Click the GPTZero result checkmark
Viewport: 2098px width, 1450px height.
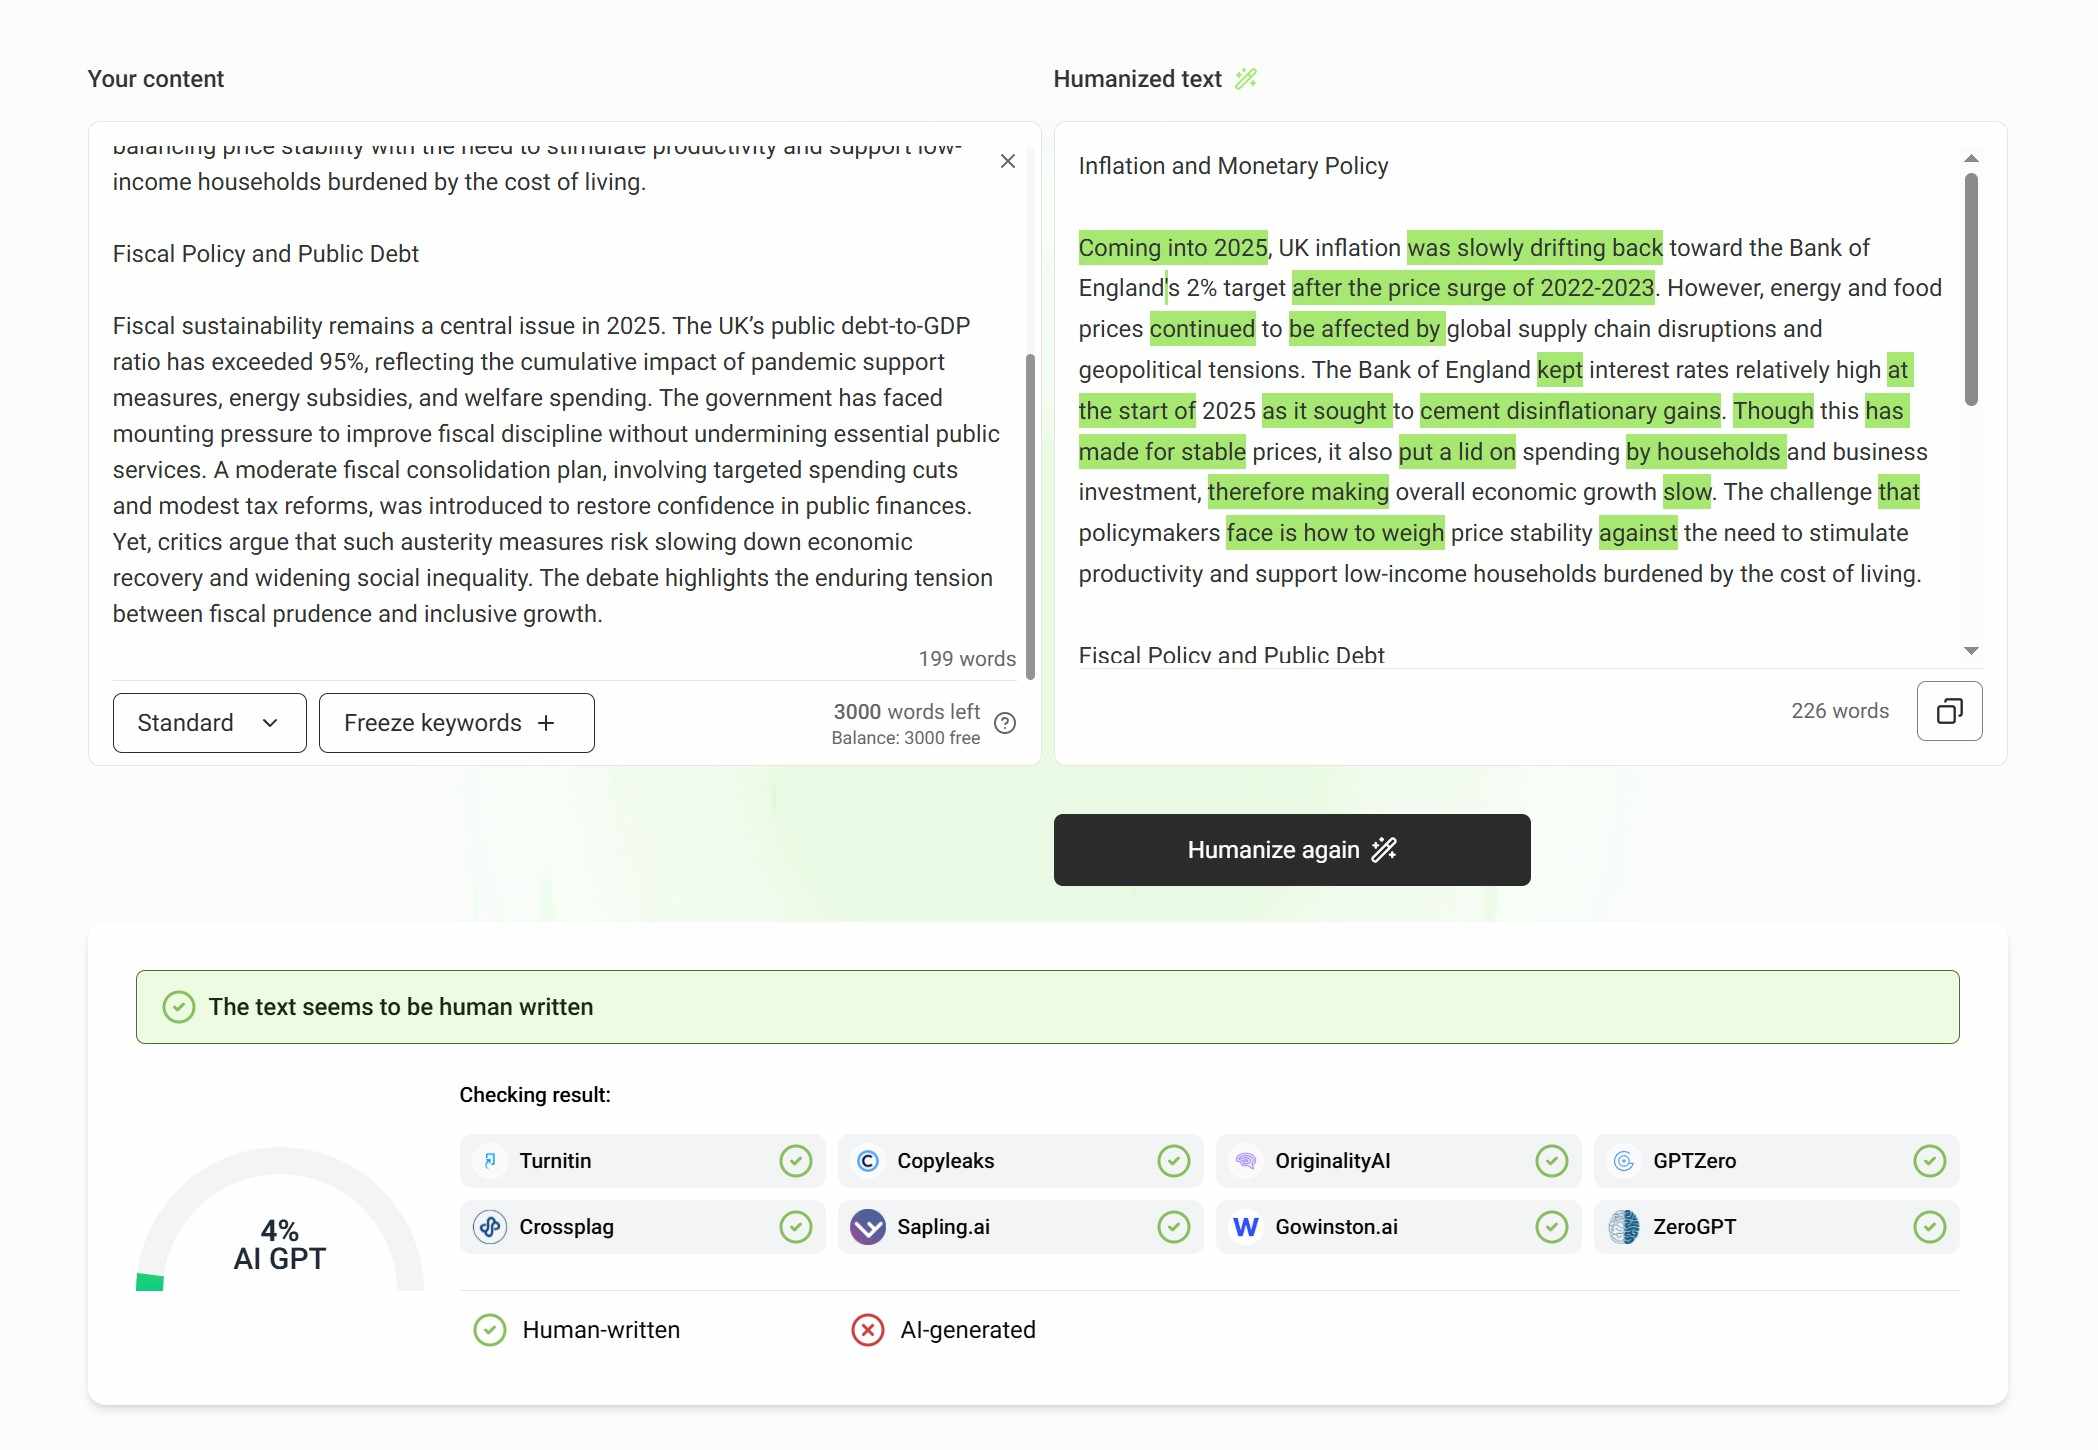[x=1929, y=1161]
